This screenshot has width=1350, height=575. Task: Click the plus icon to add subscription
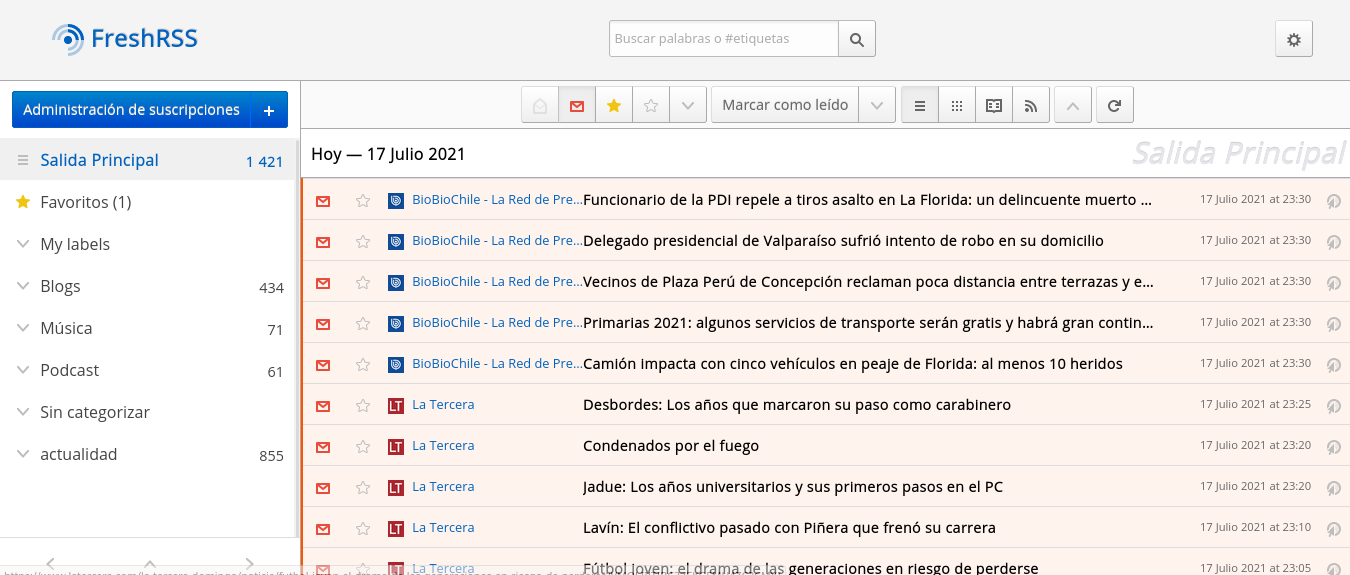point(269,110)
